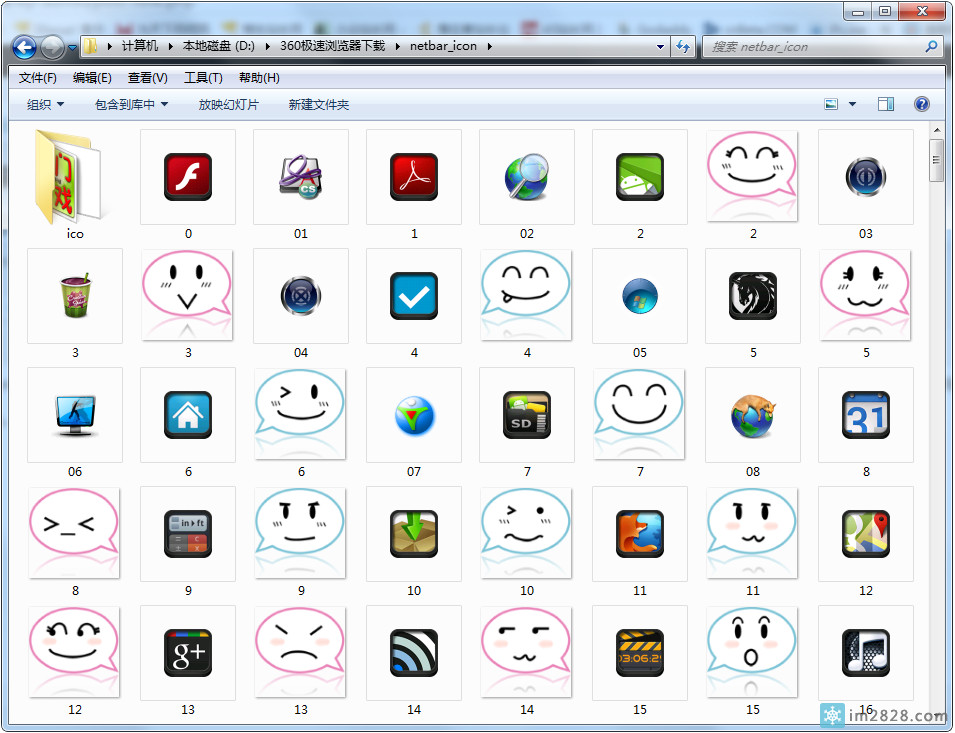Select the blue checkmark icon file named 4

coord(414,297)
